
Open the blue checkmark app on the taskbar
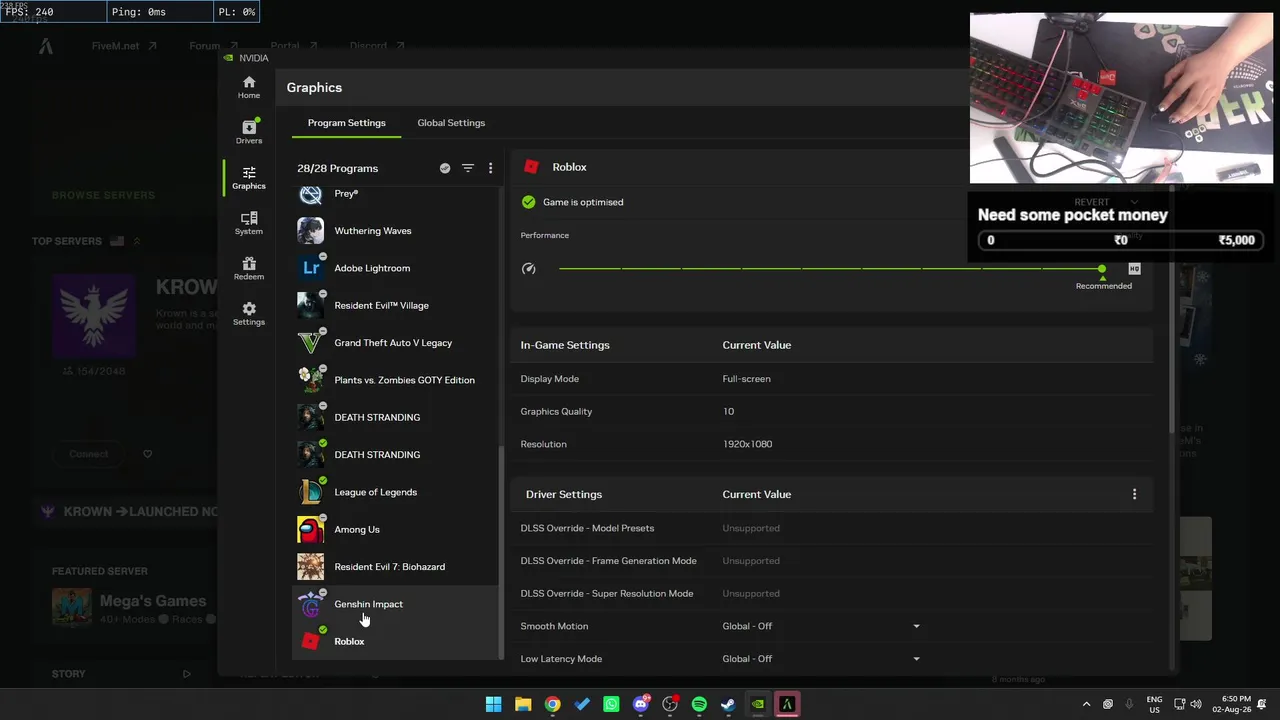[x=582, y=704]
